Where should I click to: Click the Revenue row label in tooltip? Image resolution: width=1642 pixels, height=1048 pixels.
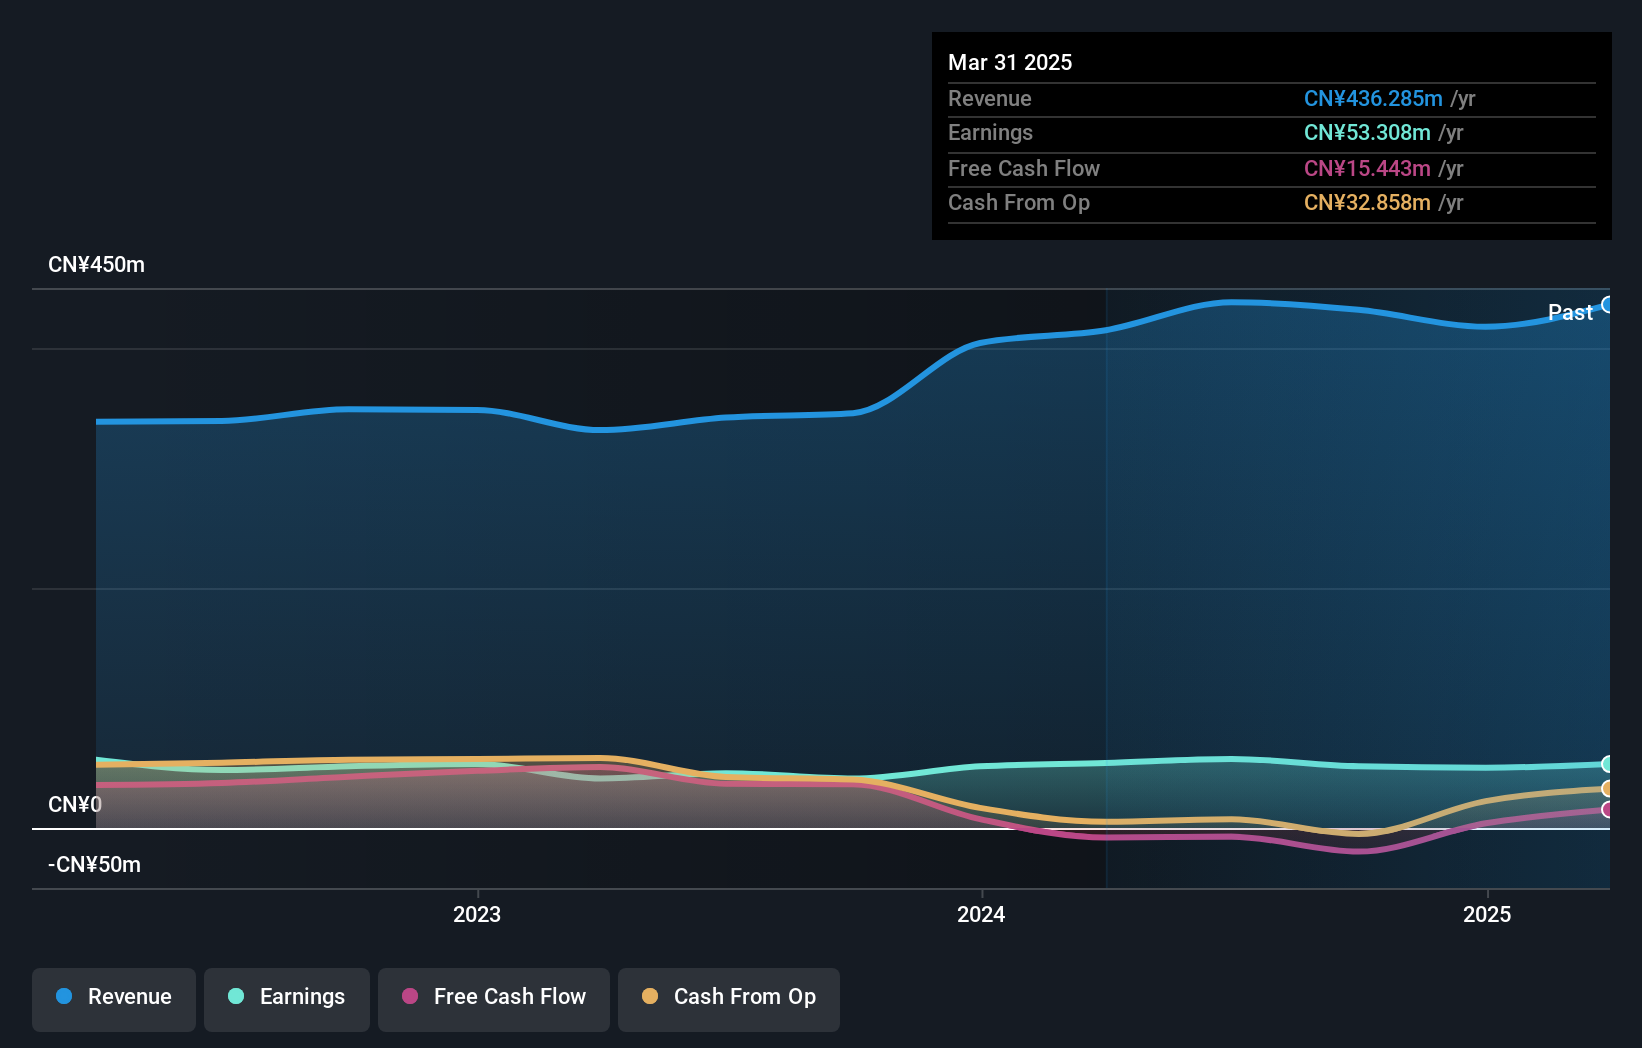tap(990, 99)
